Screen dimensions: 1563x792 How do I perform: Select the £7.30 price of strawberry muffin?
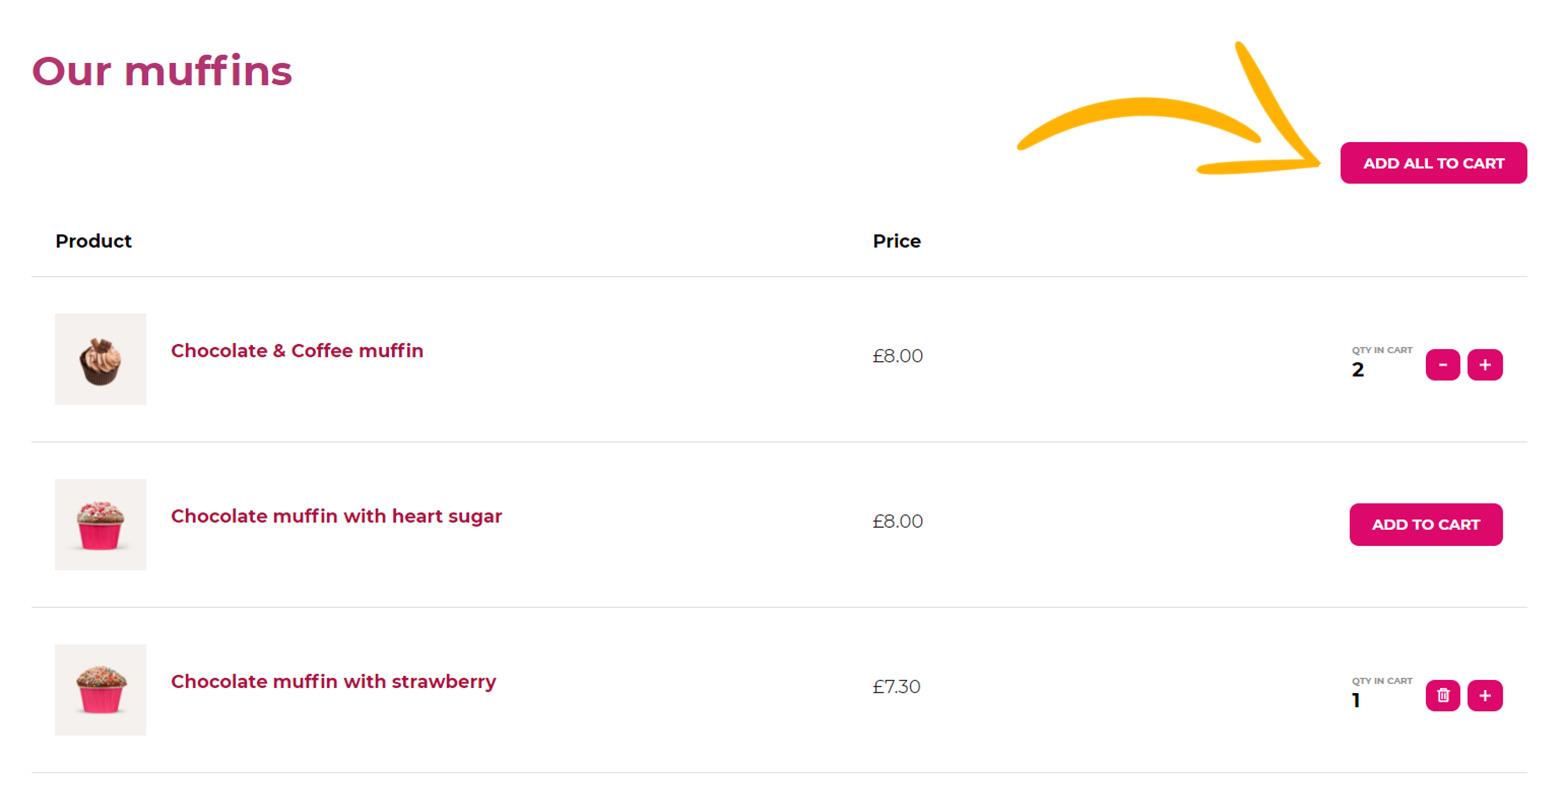(x=897, y=687)
